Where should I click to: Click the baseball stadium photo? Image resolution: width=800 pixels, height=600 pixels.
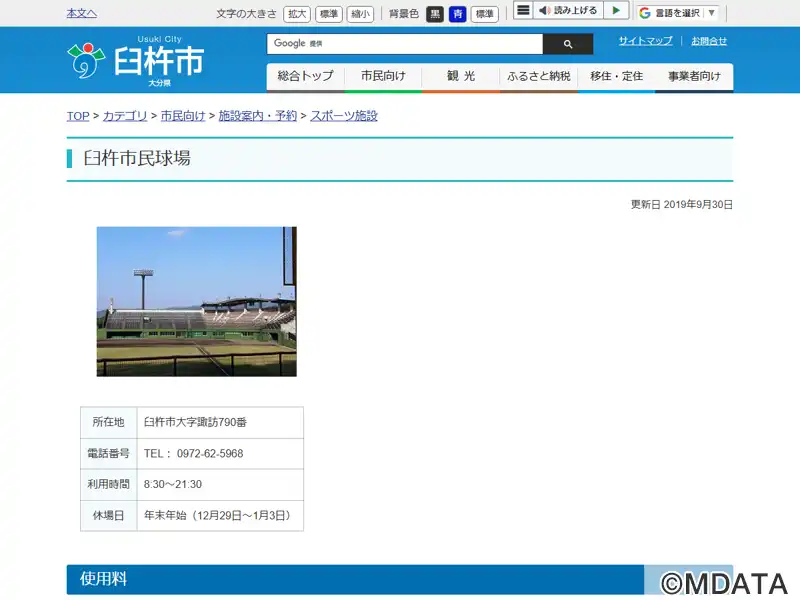click(196, 302)
